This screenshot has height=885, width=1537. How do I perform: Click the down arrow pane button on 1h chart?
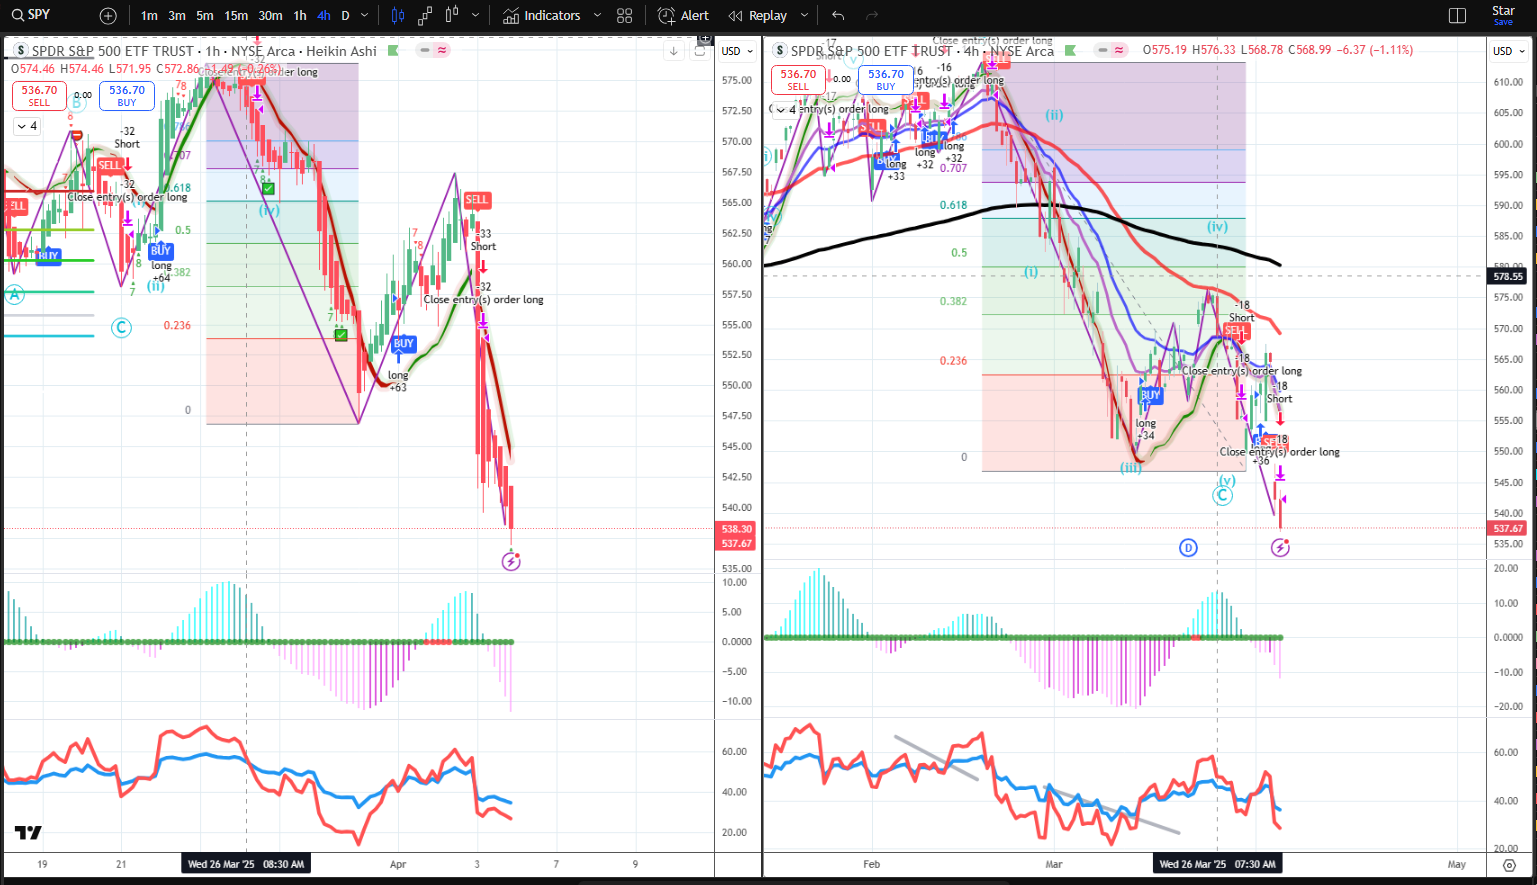click(x=674, y=51)
